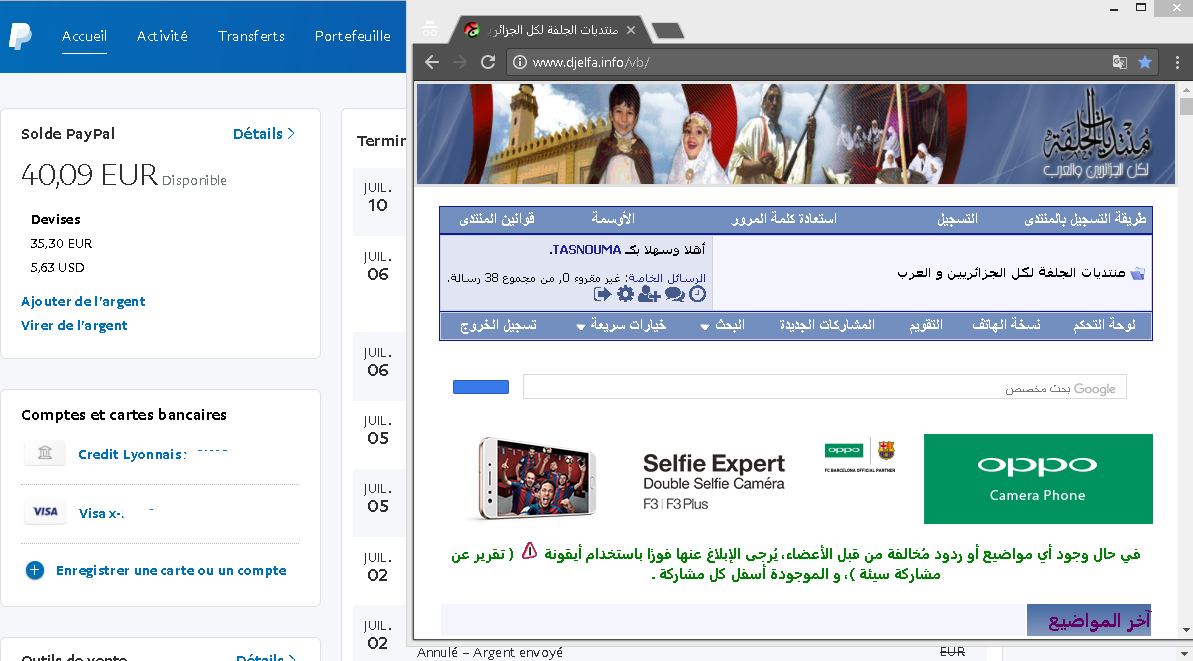Click the forum title breadcrumb link

coord(1011,273)
